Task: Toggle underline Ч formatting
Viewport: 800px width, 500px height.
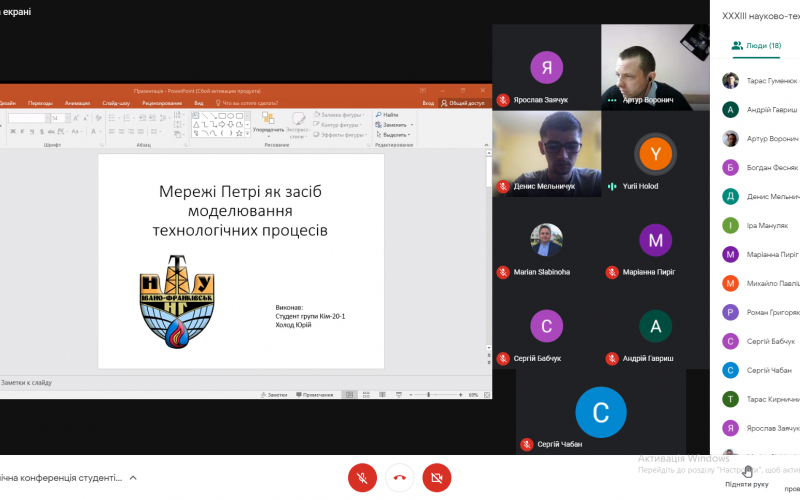Action: pyautogui.click(x=32, y=132)
